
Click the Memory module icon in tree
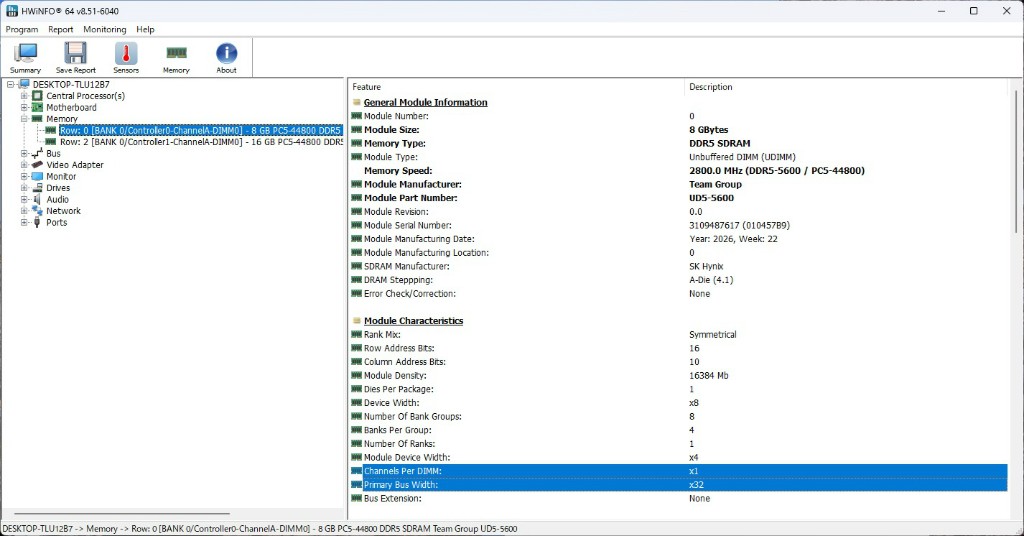37,119
